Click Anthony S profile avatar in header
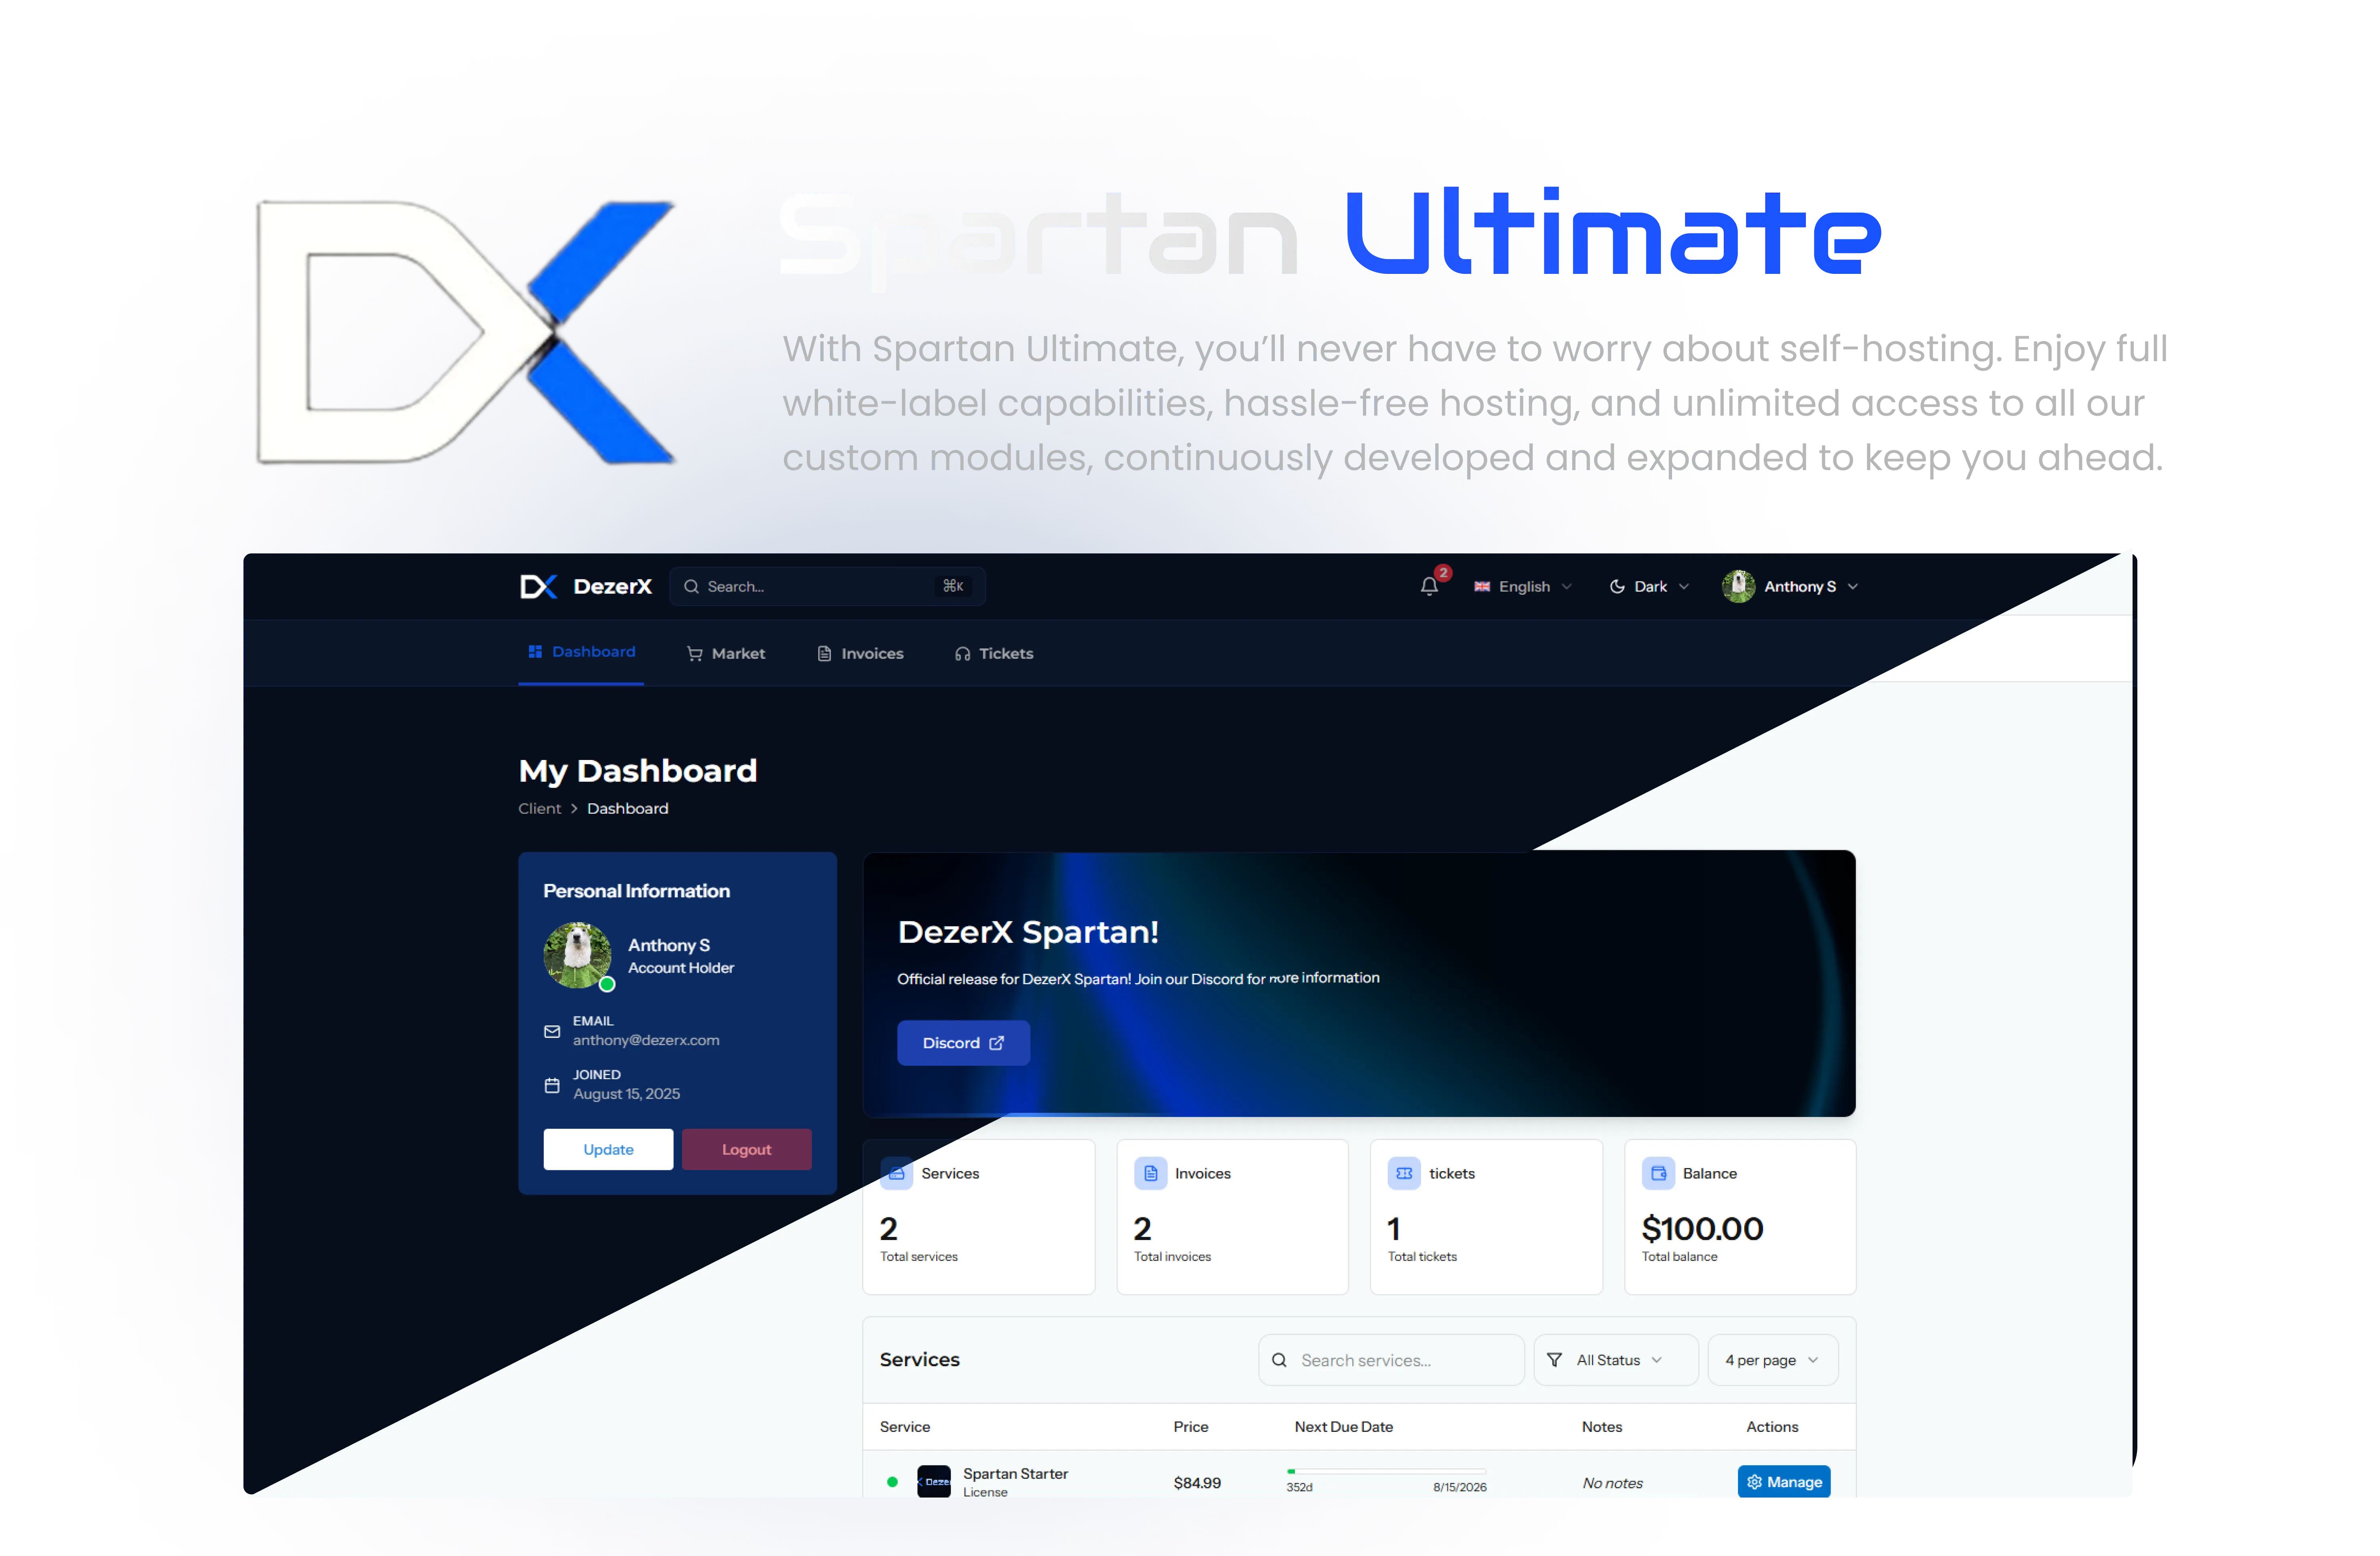The image size is (2380, 1556). (1738, 586)
